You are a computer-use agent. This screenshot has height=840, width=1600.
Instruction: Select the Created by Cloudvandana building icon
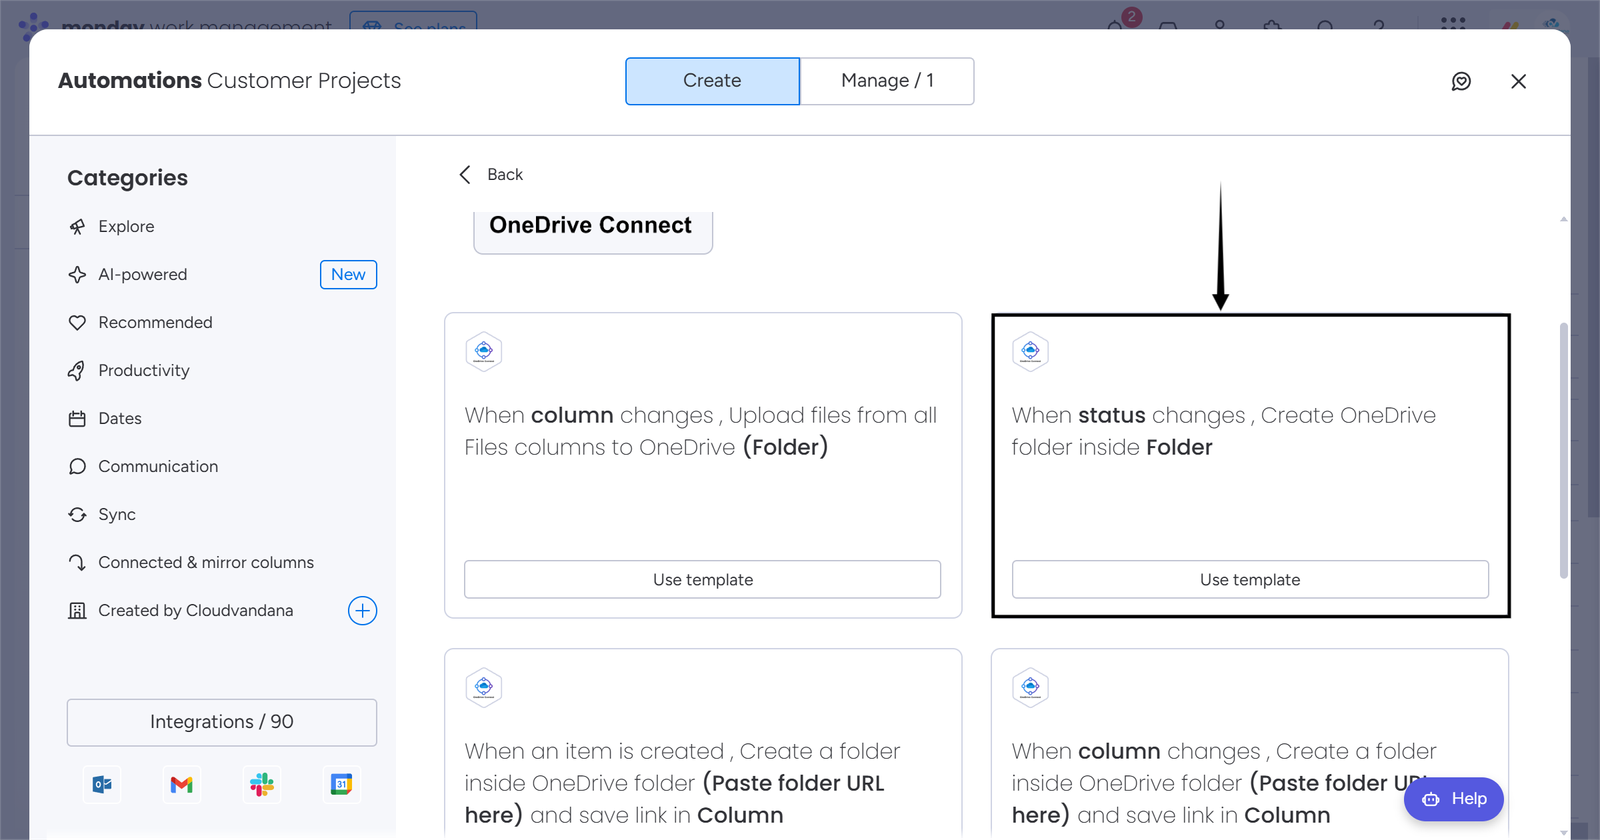[77, 611]
